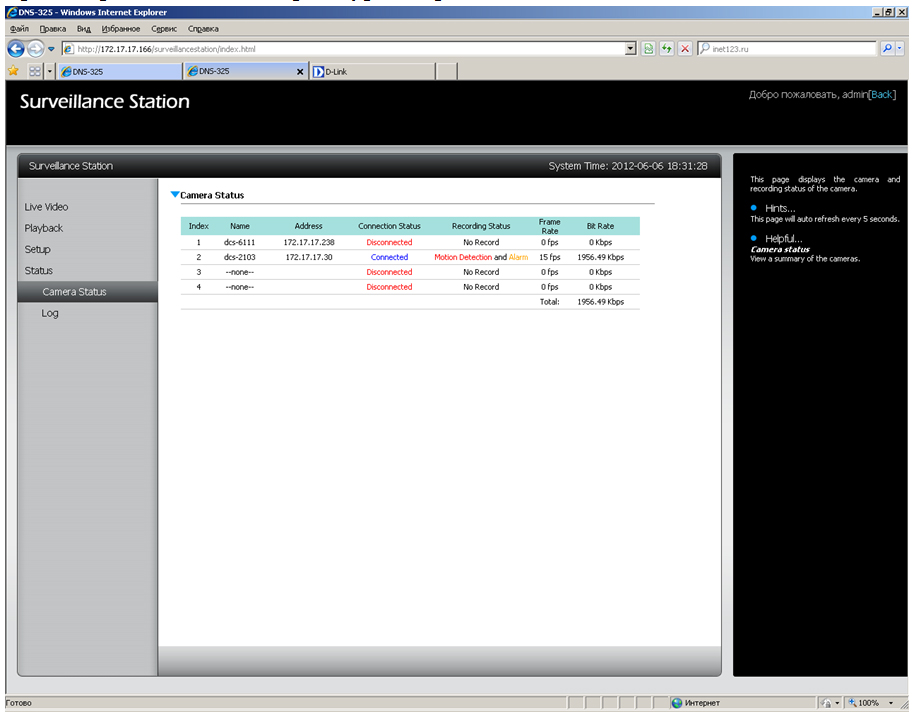Click the browser Back arrow button
The image size is (916, 716).
pyautogui.click(x=16, y=49)
